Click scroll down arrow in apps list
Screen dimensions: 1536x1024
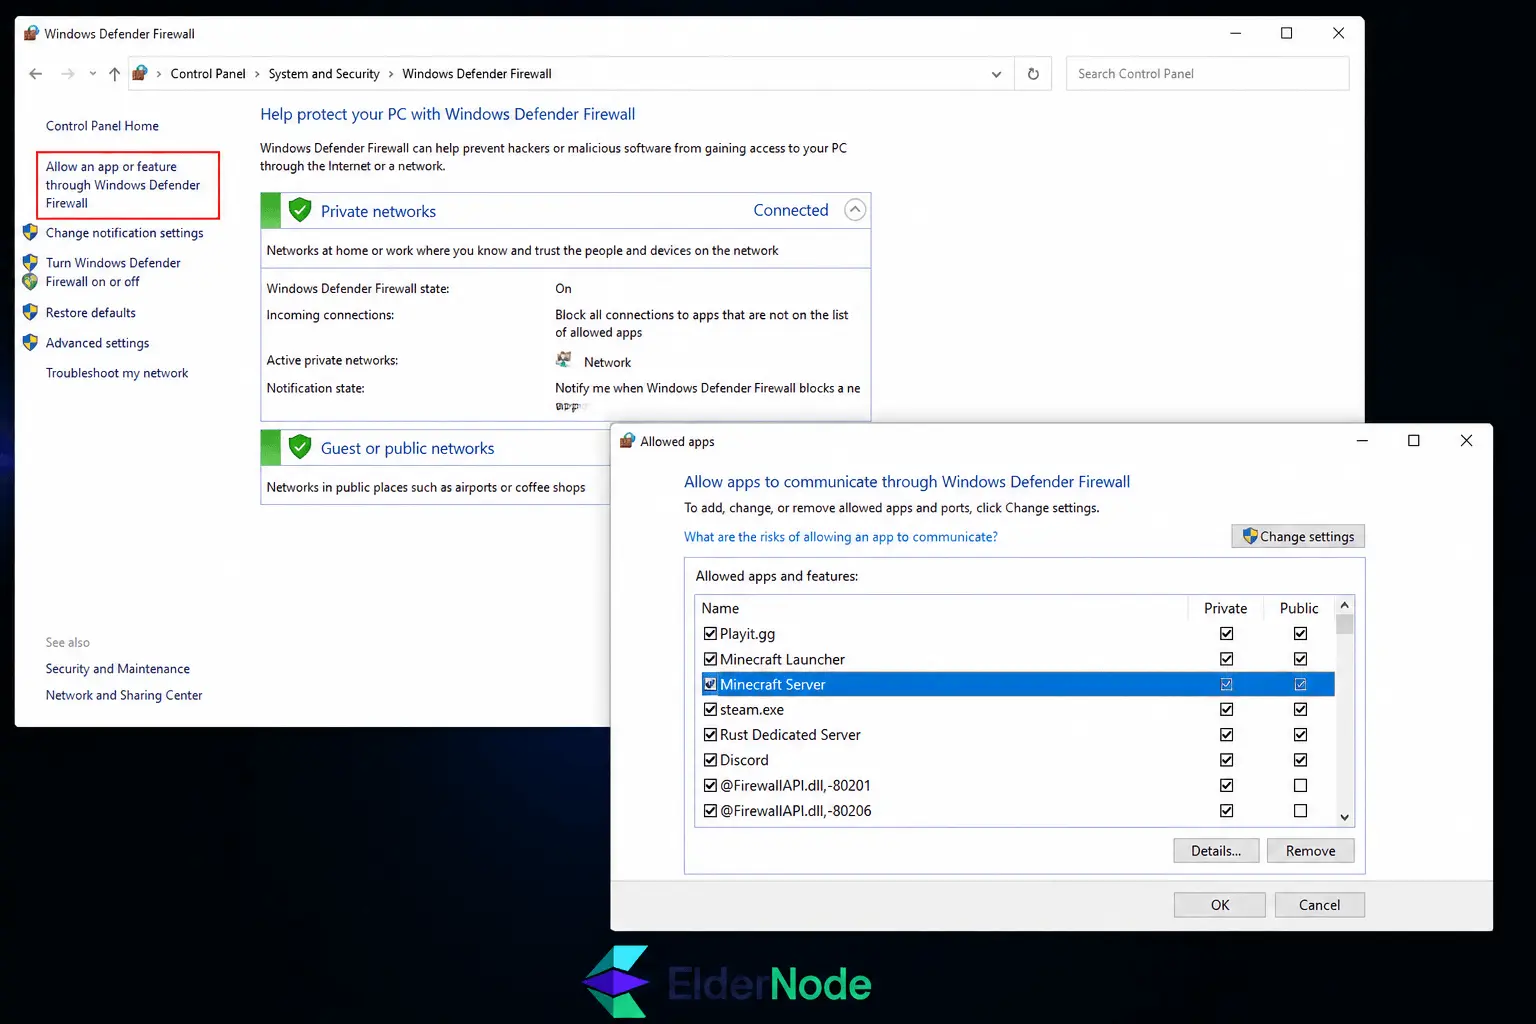pos(1345,817)
